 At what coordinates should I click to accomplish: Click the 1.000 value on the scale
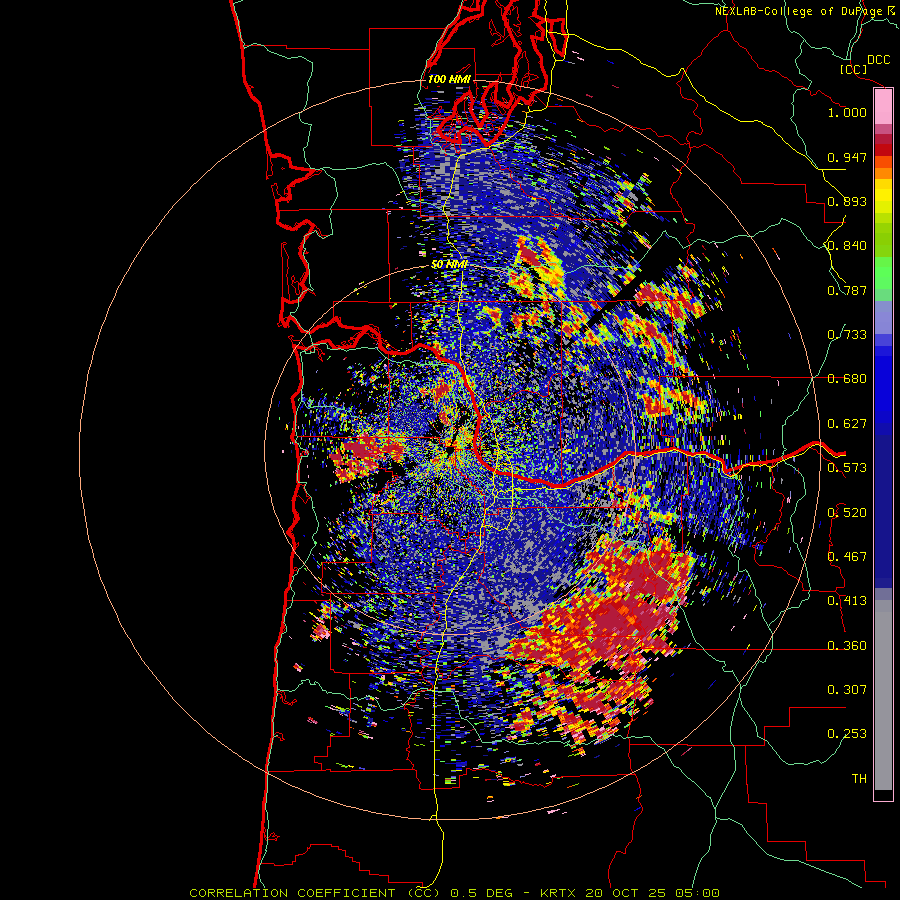pos(847,112)
